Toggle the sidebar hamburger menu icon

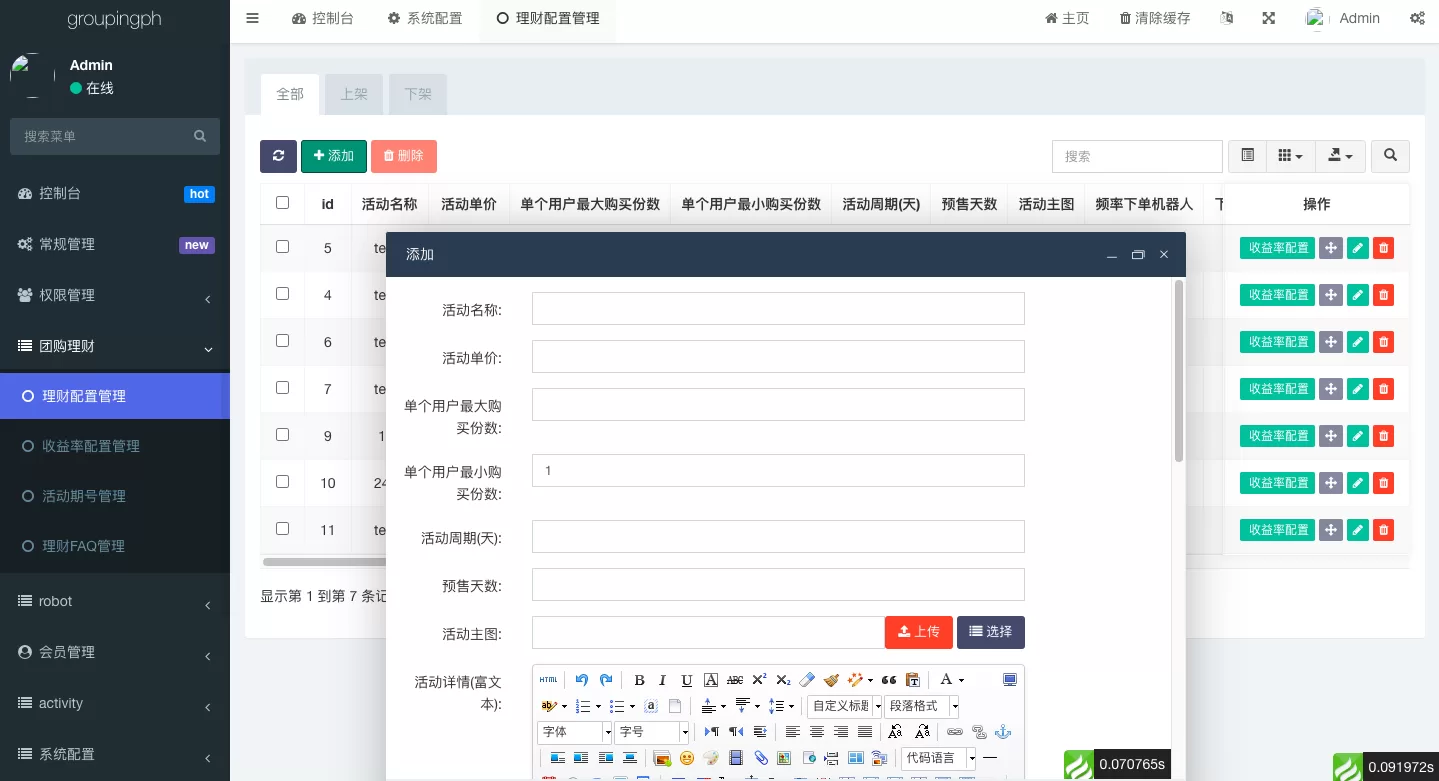(252, 18)
